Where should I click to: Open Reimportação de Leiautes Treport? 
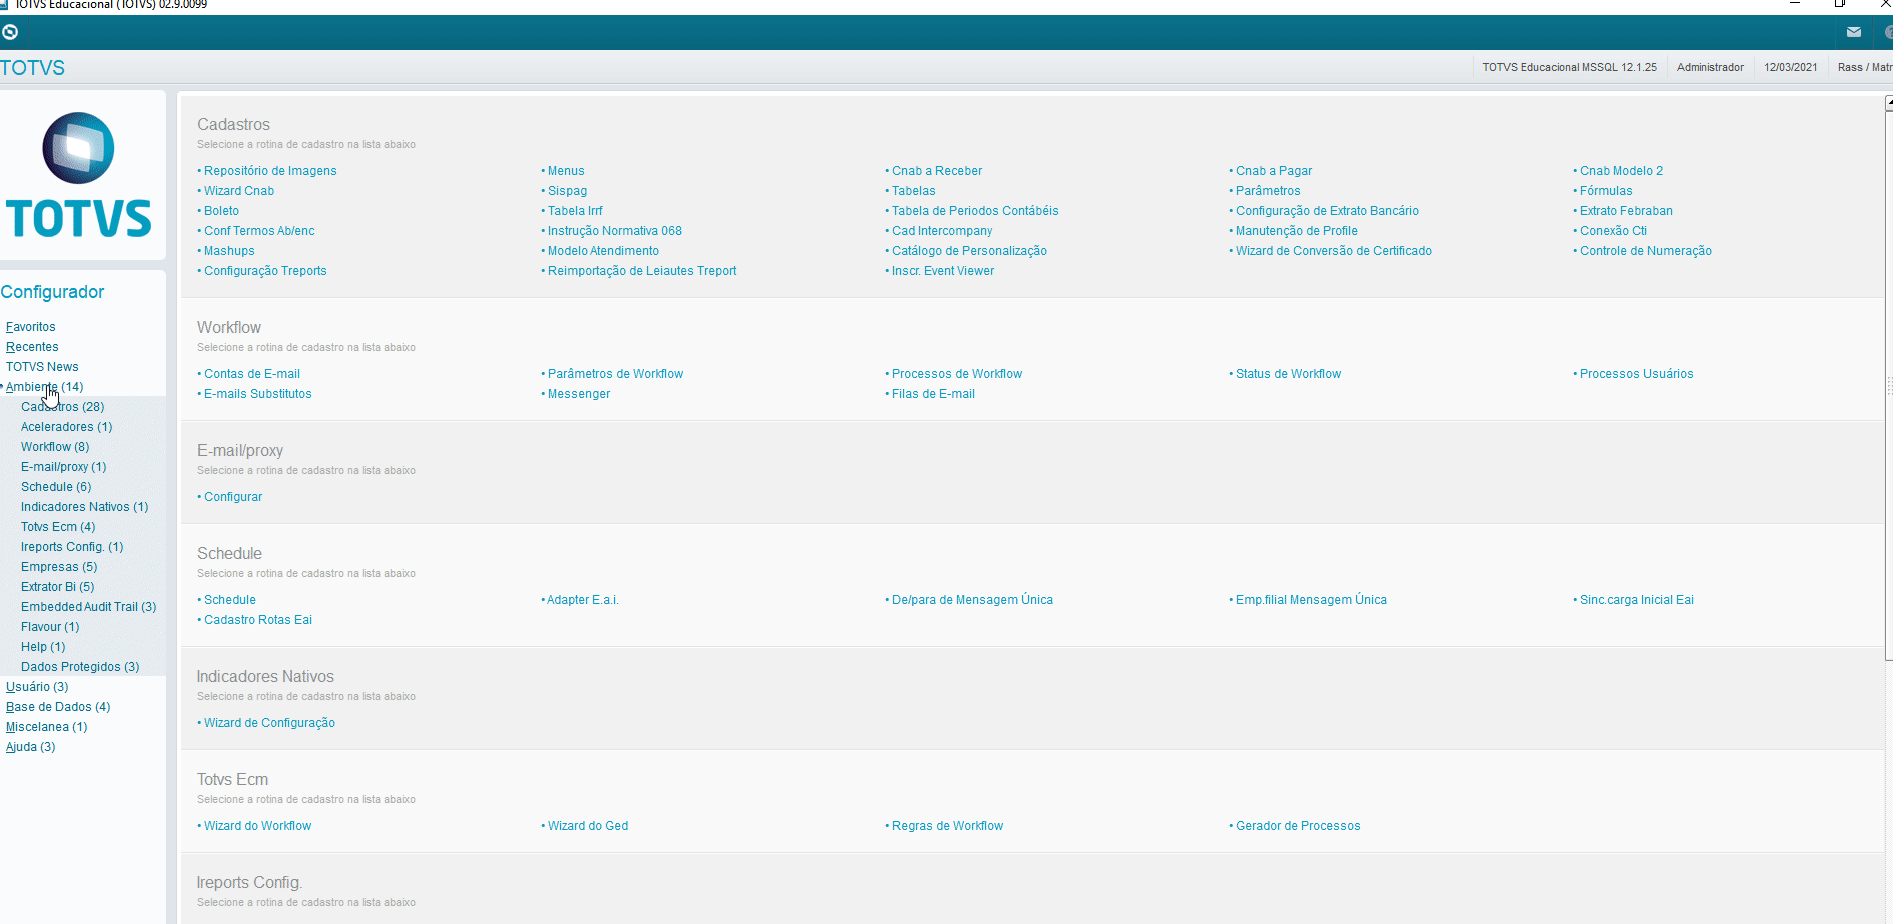[642, 271]
